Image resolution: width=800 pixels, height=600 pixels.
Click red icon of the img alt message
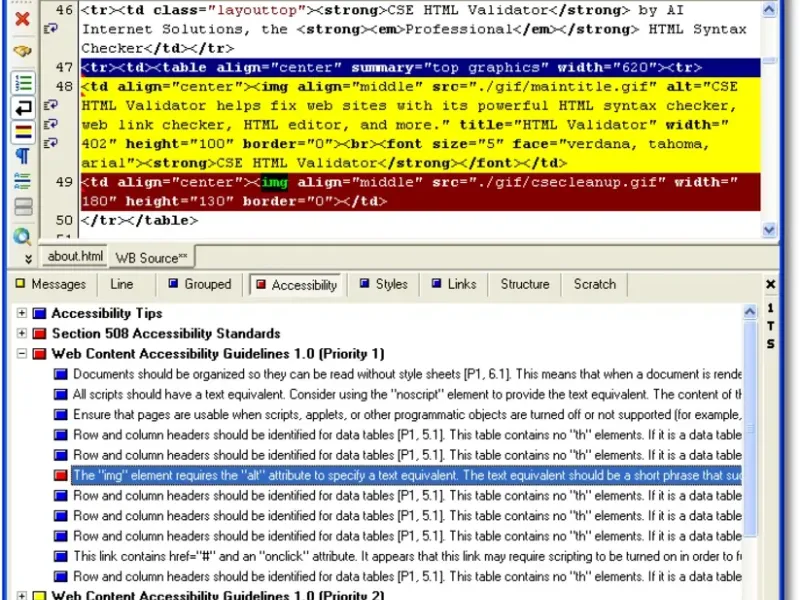(x=61, y=476)
